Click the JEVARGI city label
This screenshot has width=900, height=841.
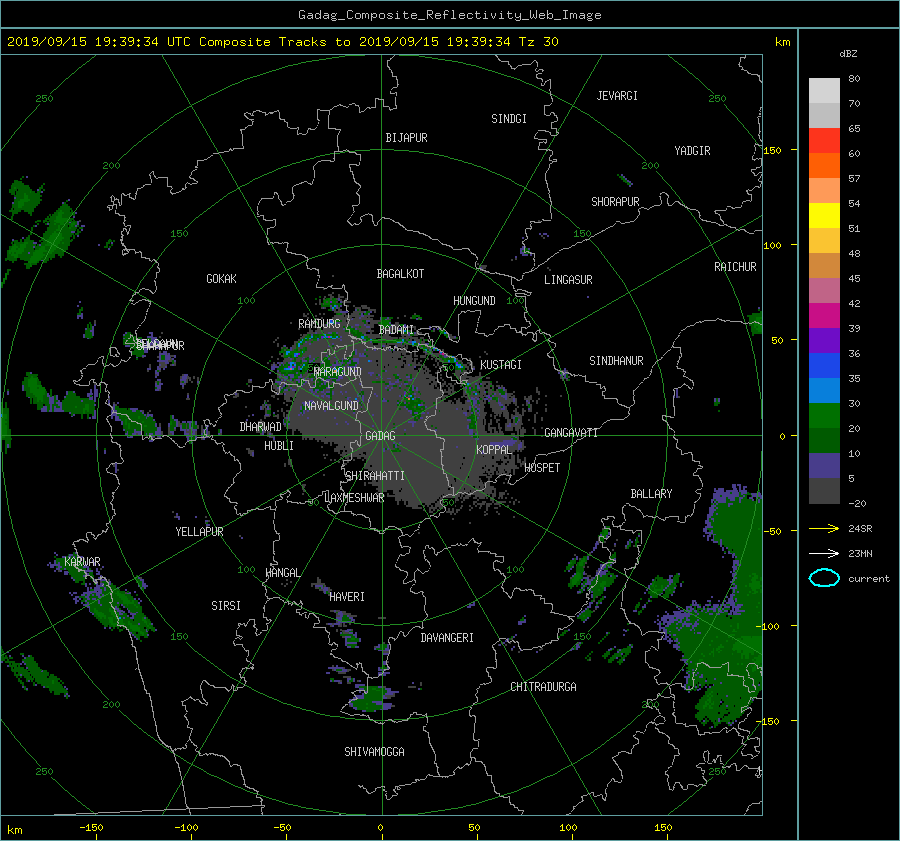(617, 96)
